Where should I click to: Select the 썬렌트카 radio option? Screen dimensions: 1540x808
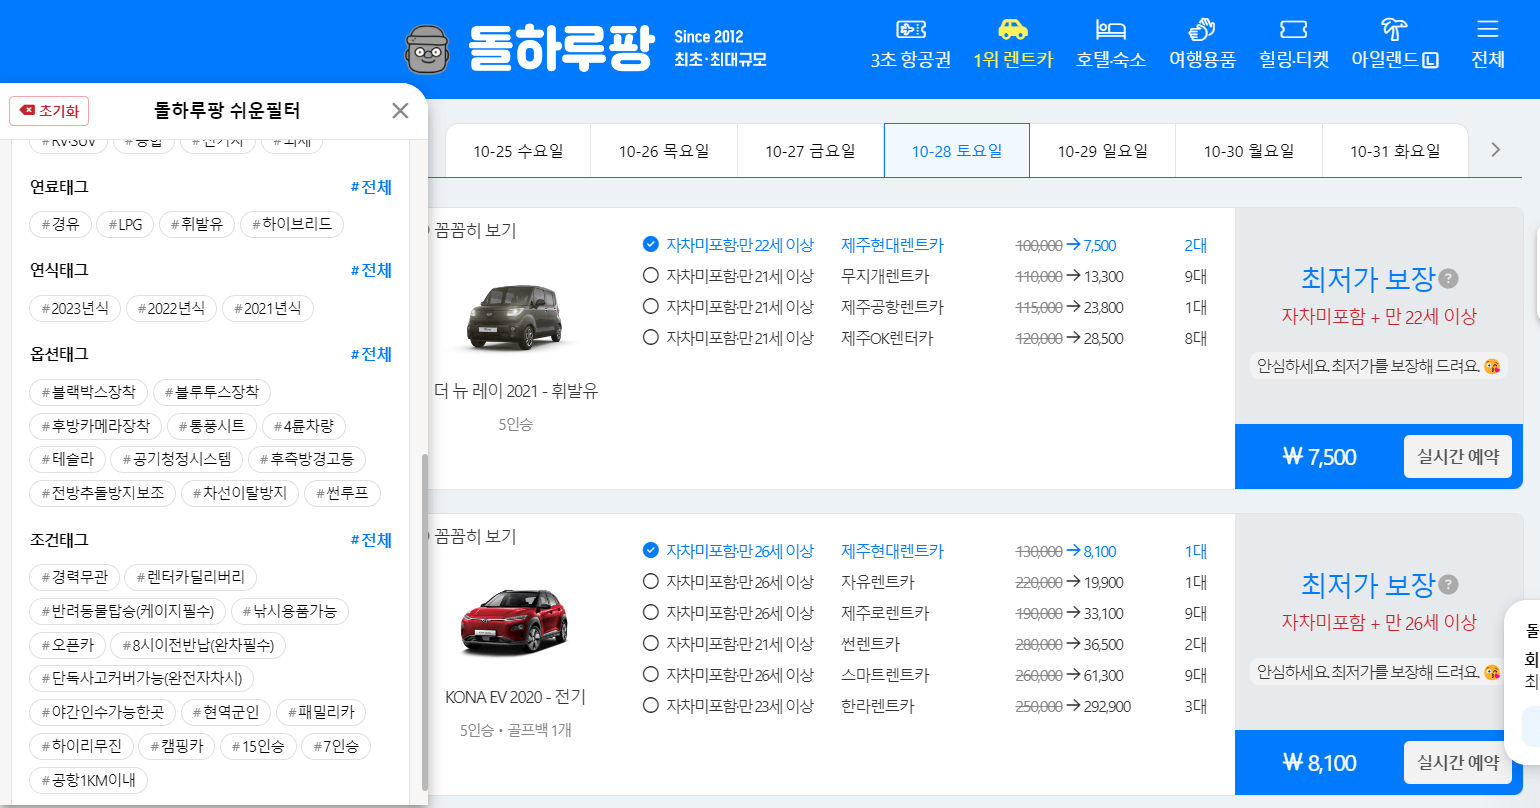pos(651,643)
